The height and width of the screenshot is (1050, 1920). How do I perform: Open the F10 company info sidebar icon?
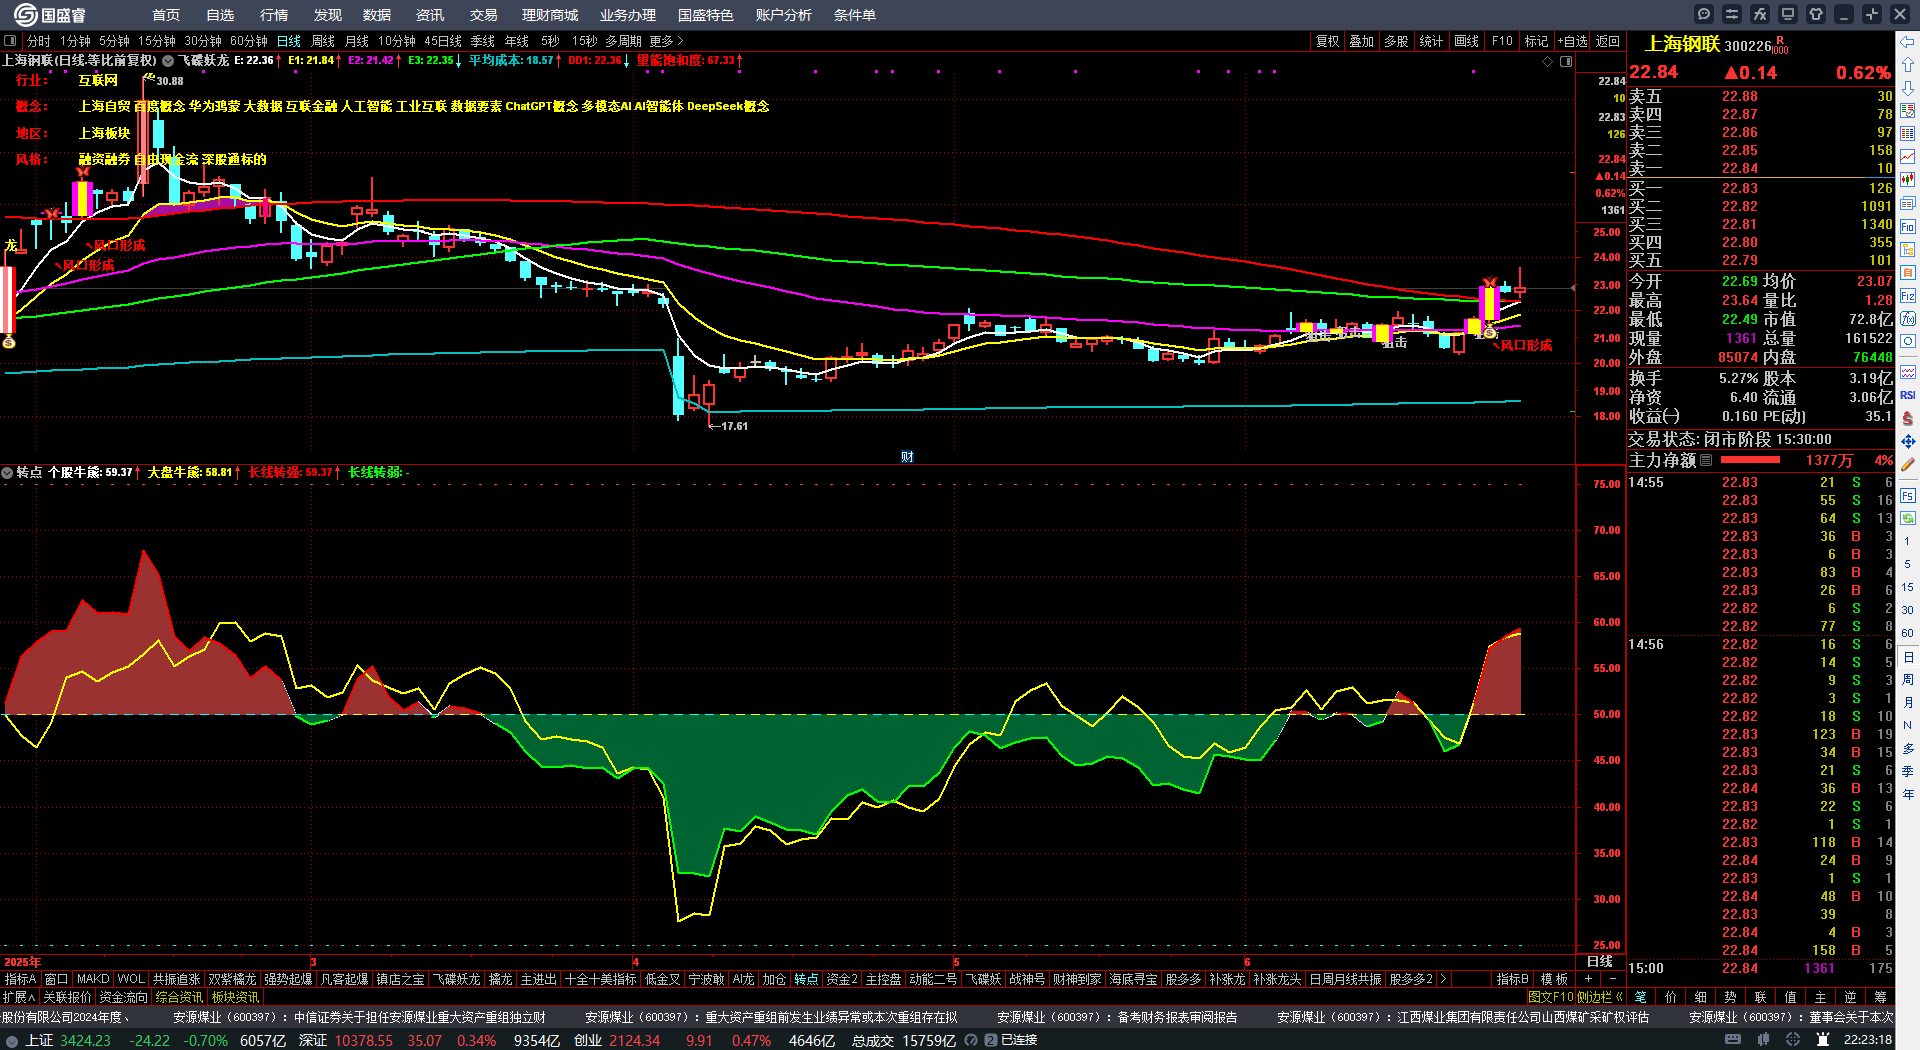pyautogui.click(x=1908, y=226)
